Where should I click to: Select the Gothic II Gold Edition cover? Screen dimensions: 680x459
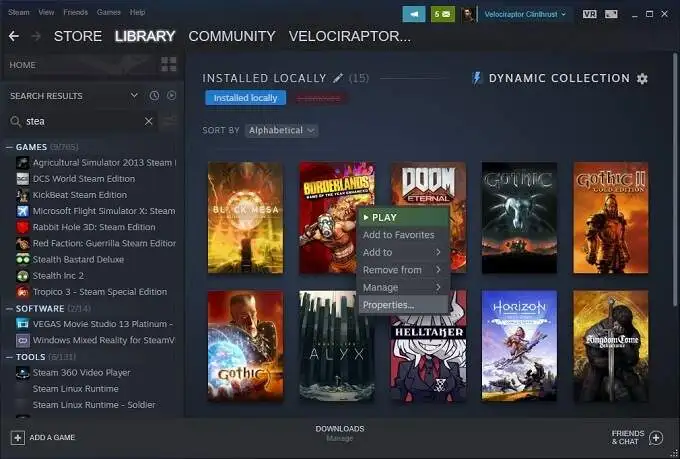(x=611, y=218)
